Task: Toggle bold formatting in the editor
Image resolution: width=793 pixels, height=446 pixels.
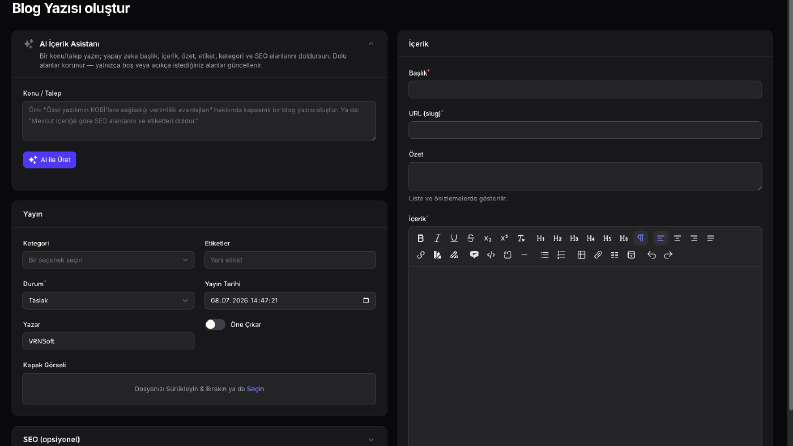Action: (420, 238)
